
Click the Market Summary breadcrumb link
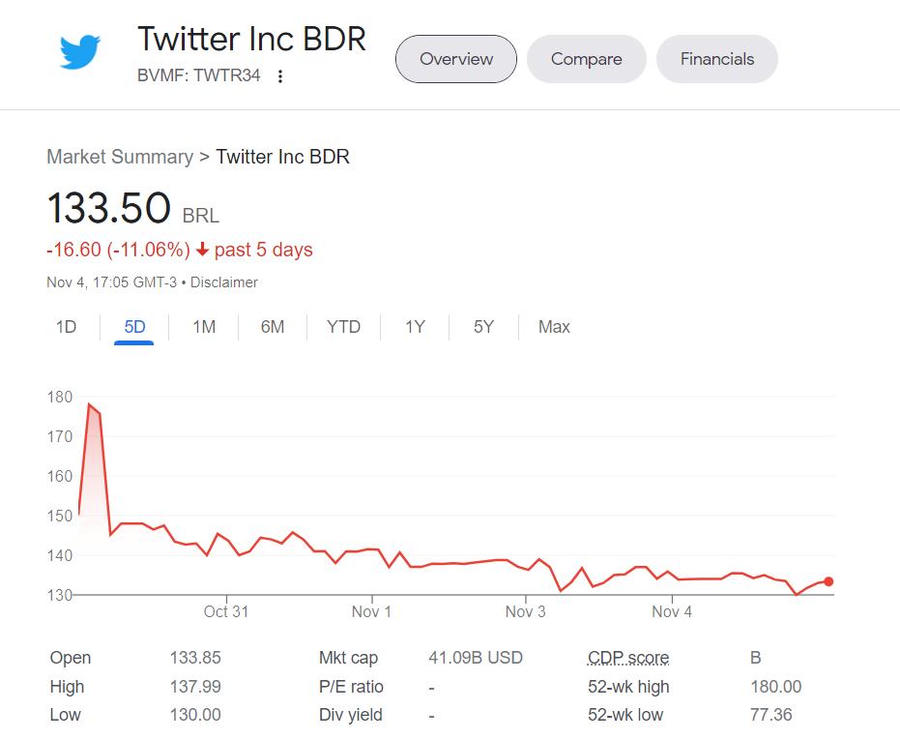point(120,157)
